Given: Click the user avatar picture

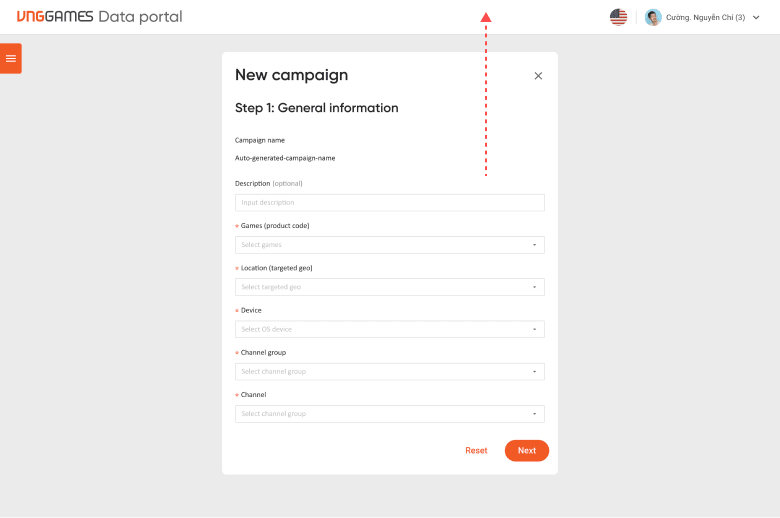Looking at the screenshot, I should coord(653,17).
